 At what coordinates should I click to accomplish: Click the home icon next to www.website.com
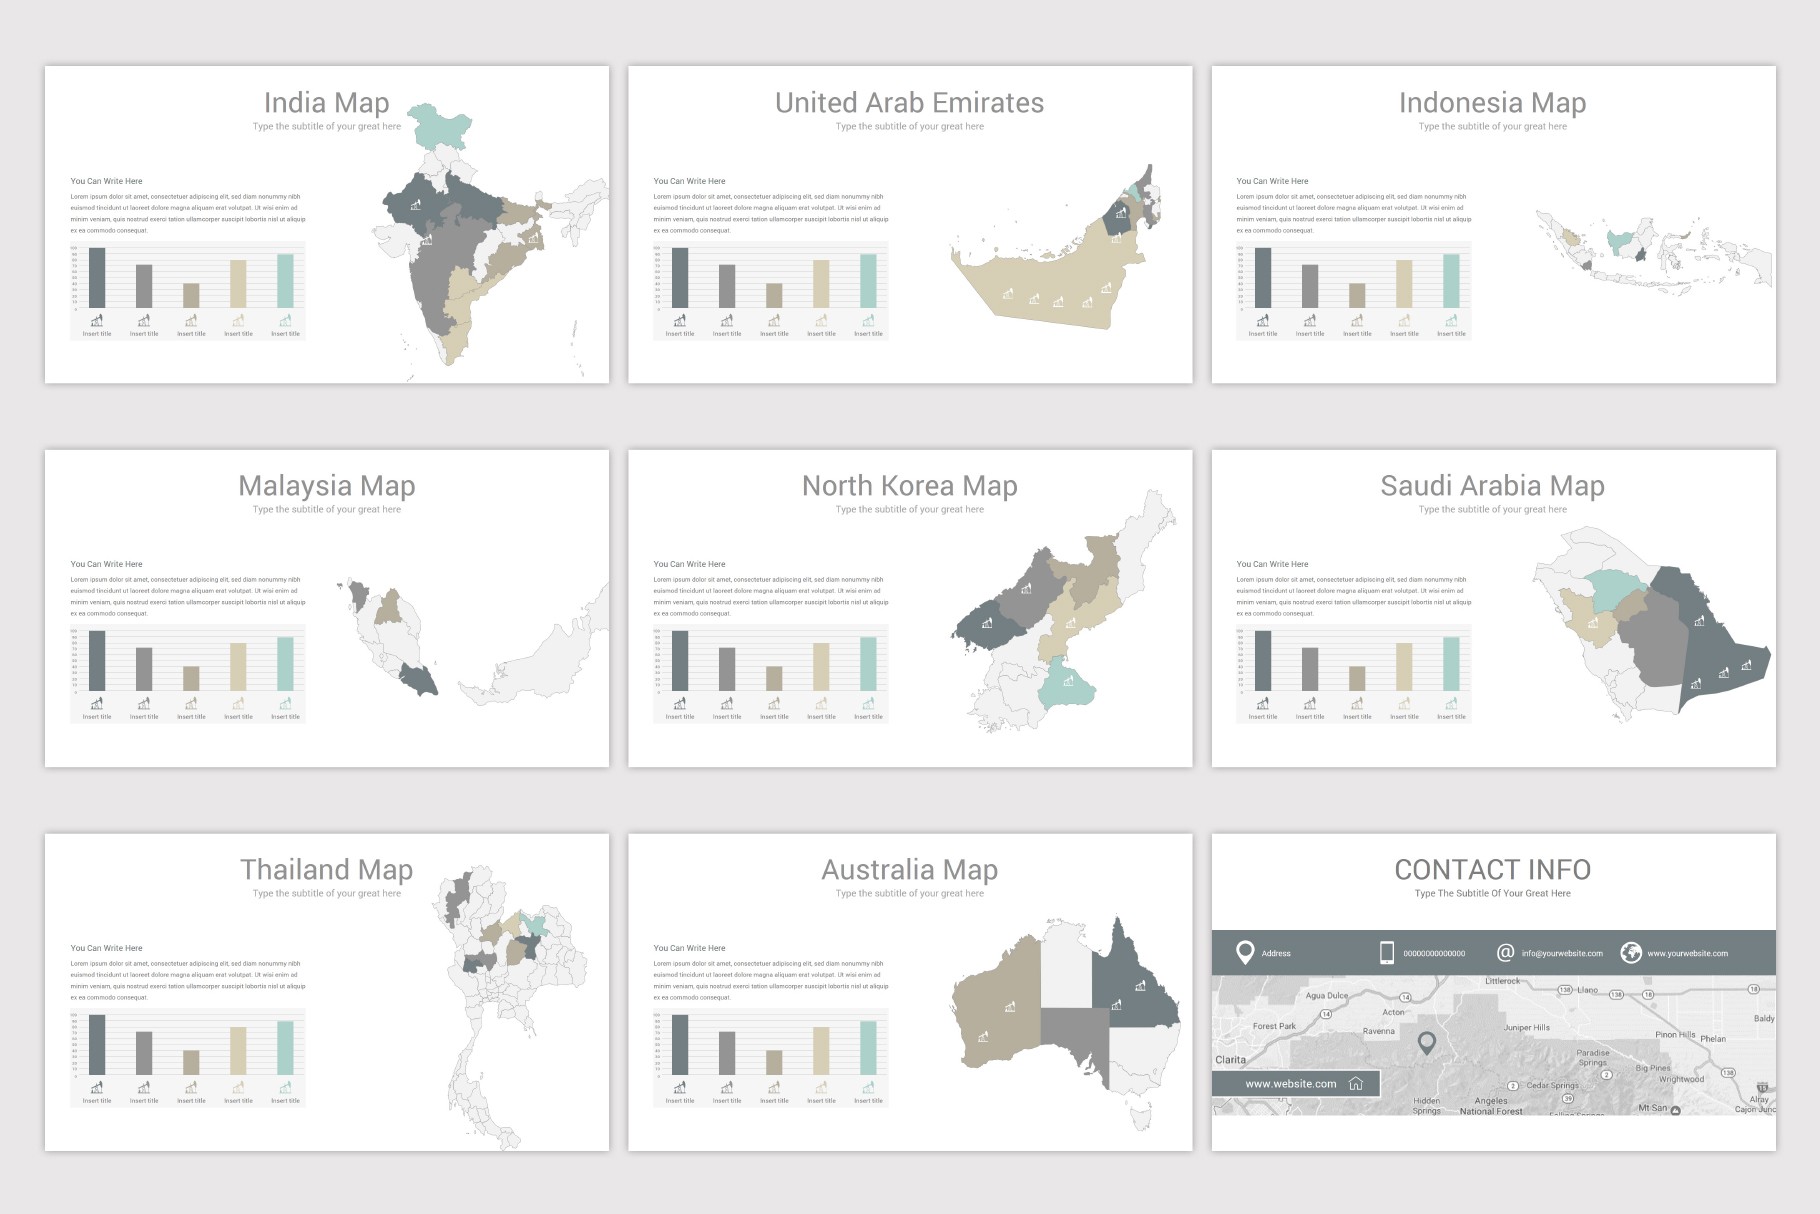1356,1083
